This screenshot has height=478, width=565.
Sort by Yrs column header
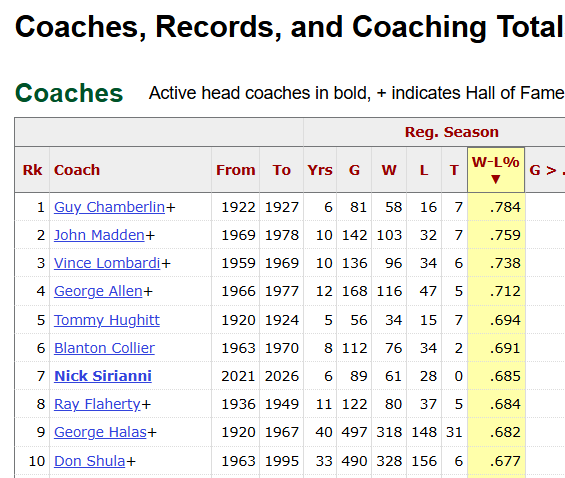point(320,170)
